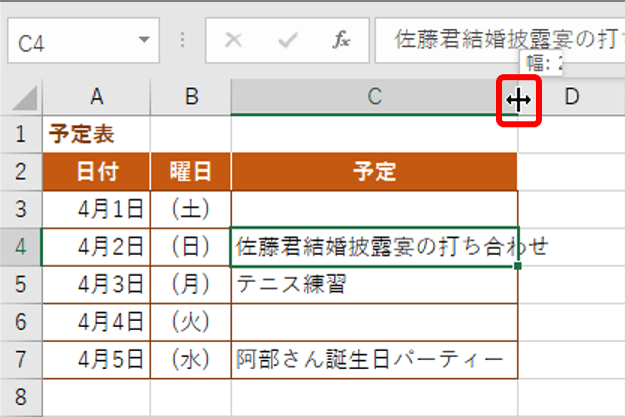This screenshot has height=417, width=625.
Task: Select row 4 header
Action: 21,247
